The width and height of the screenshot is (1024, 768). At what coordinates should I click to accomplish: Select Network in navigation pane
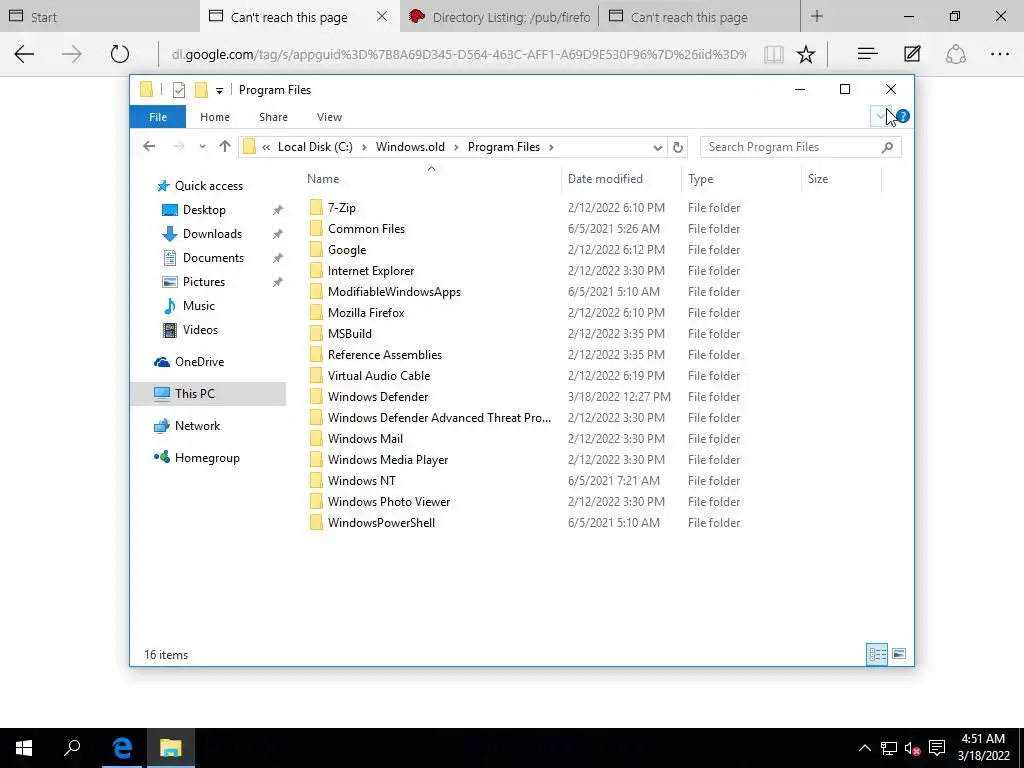coord(197,426)
